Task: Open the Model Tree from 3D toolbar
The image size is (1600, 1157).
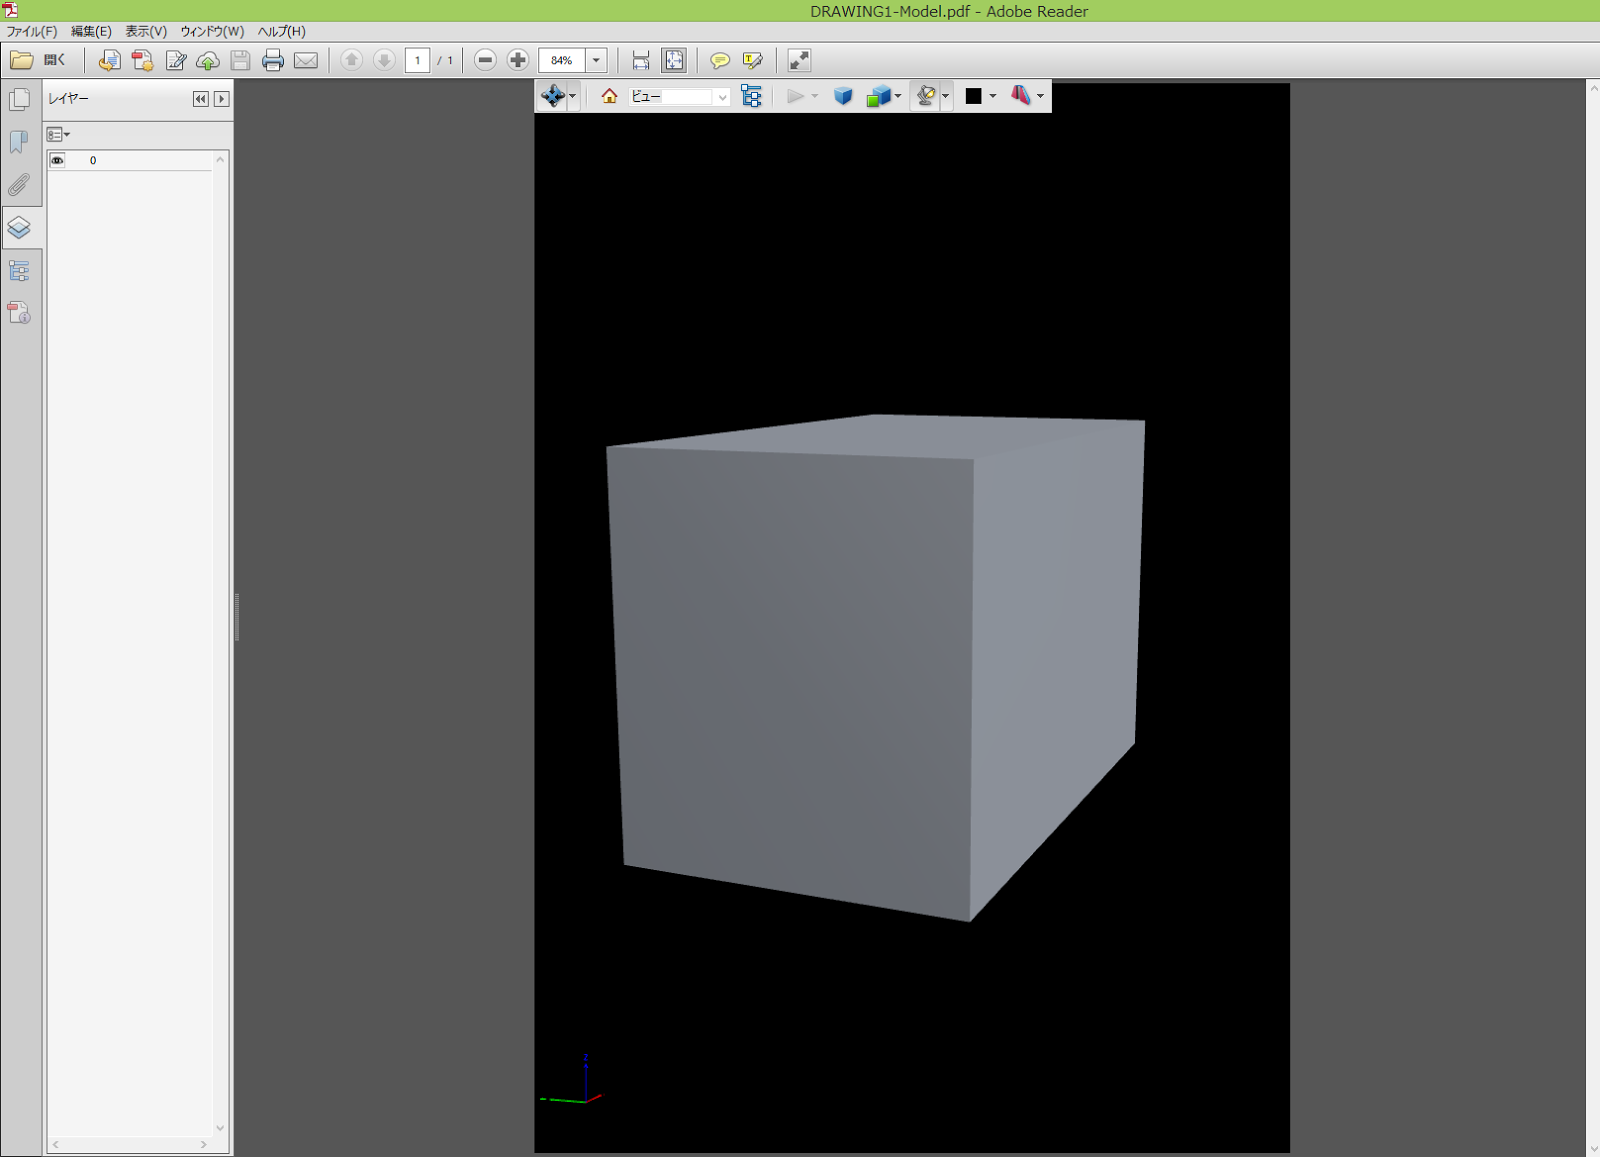Action: click(752, 96)
